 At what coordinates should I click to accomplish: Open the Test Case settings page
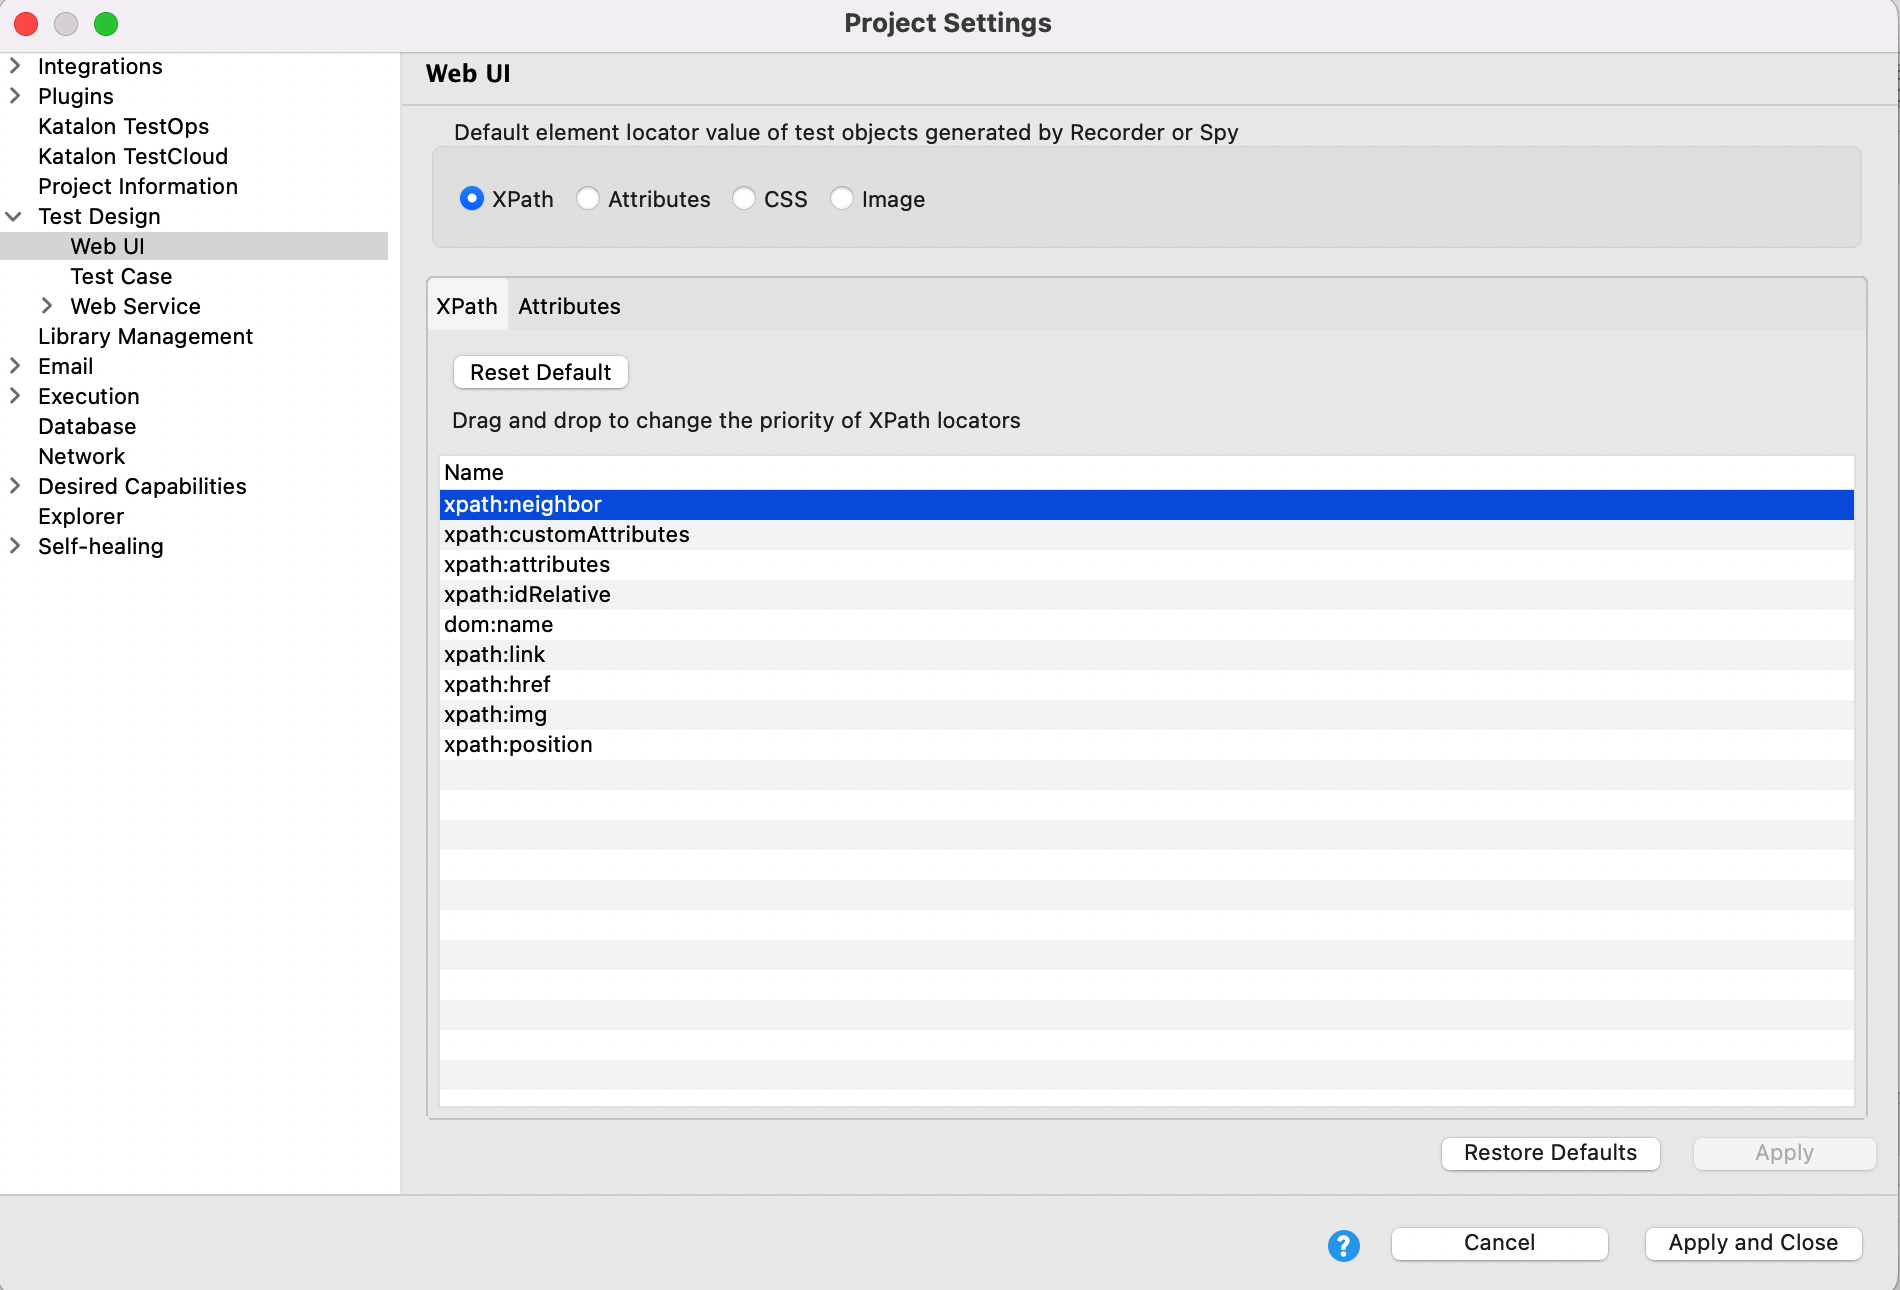click(x=121, y=276)
